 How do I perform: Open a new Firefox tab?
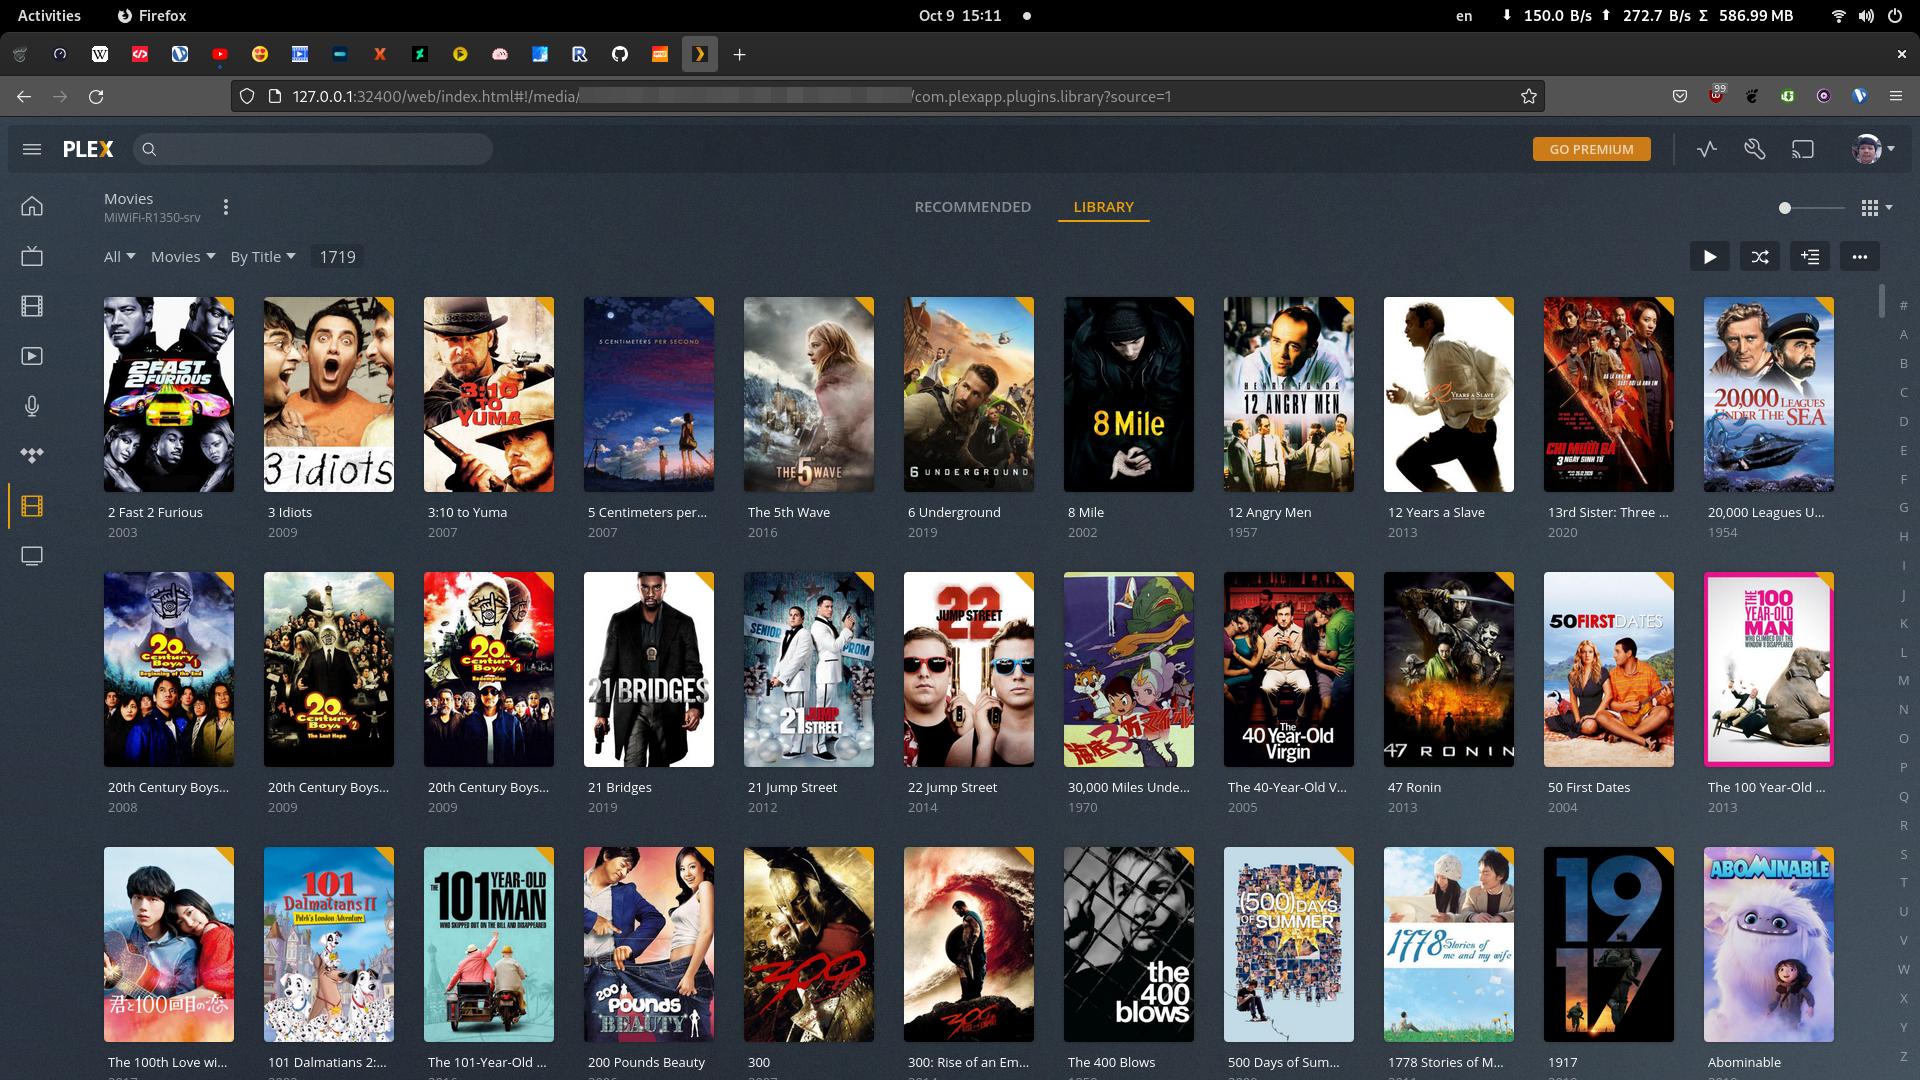739,54
